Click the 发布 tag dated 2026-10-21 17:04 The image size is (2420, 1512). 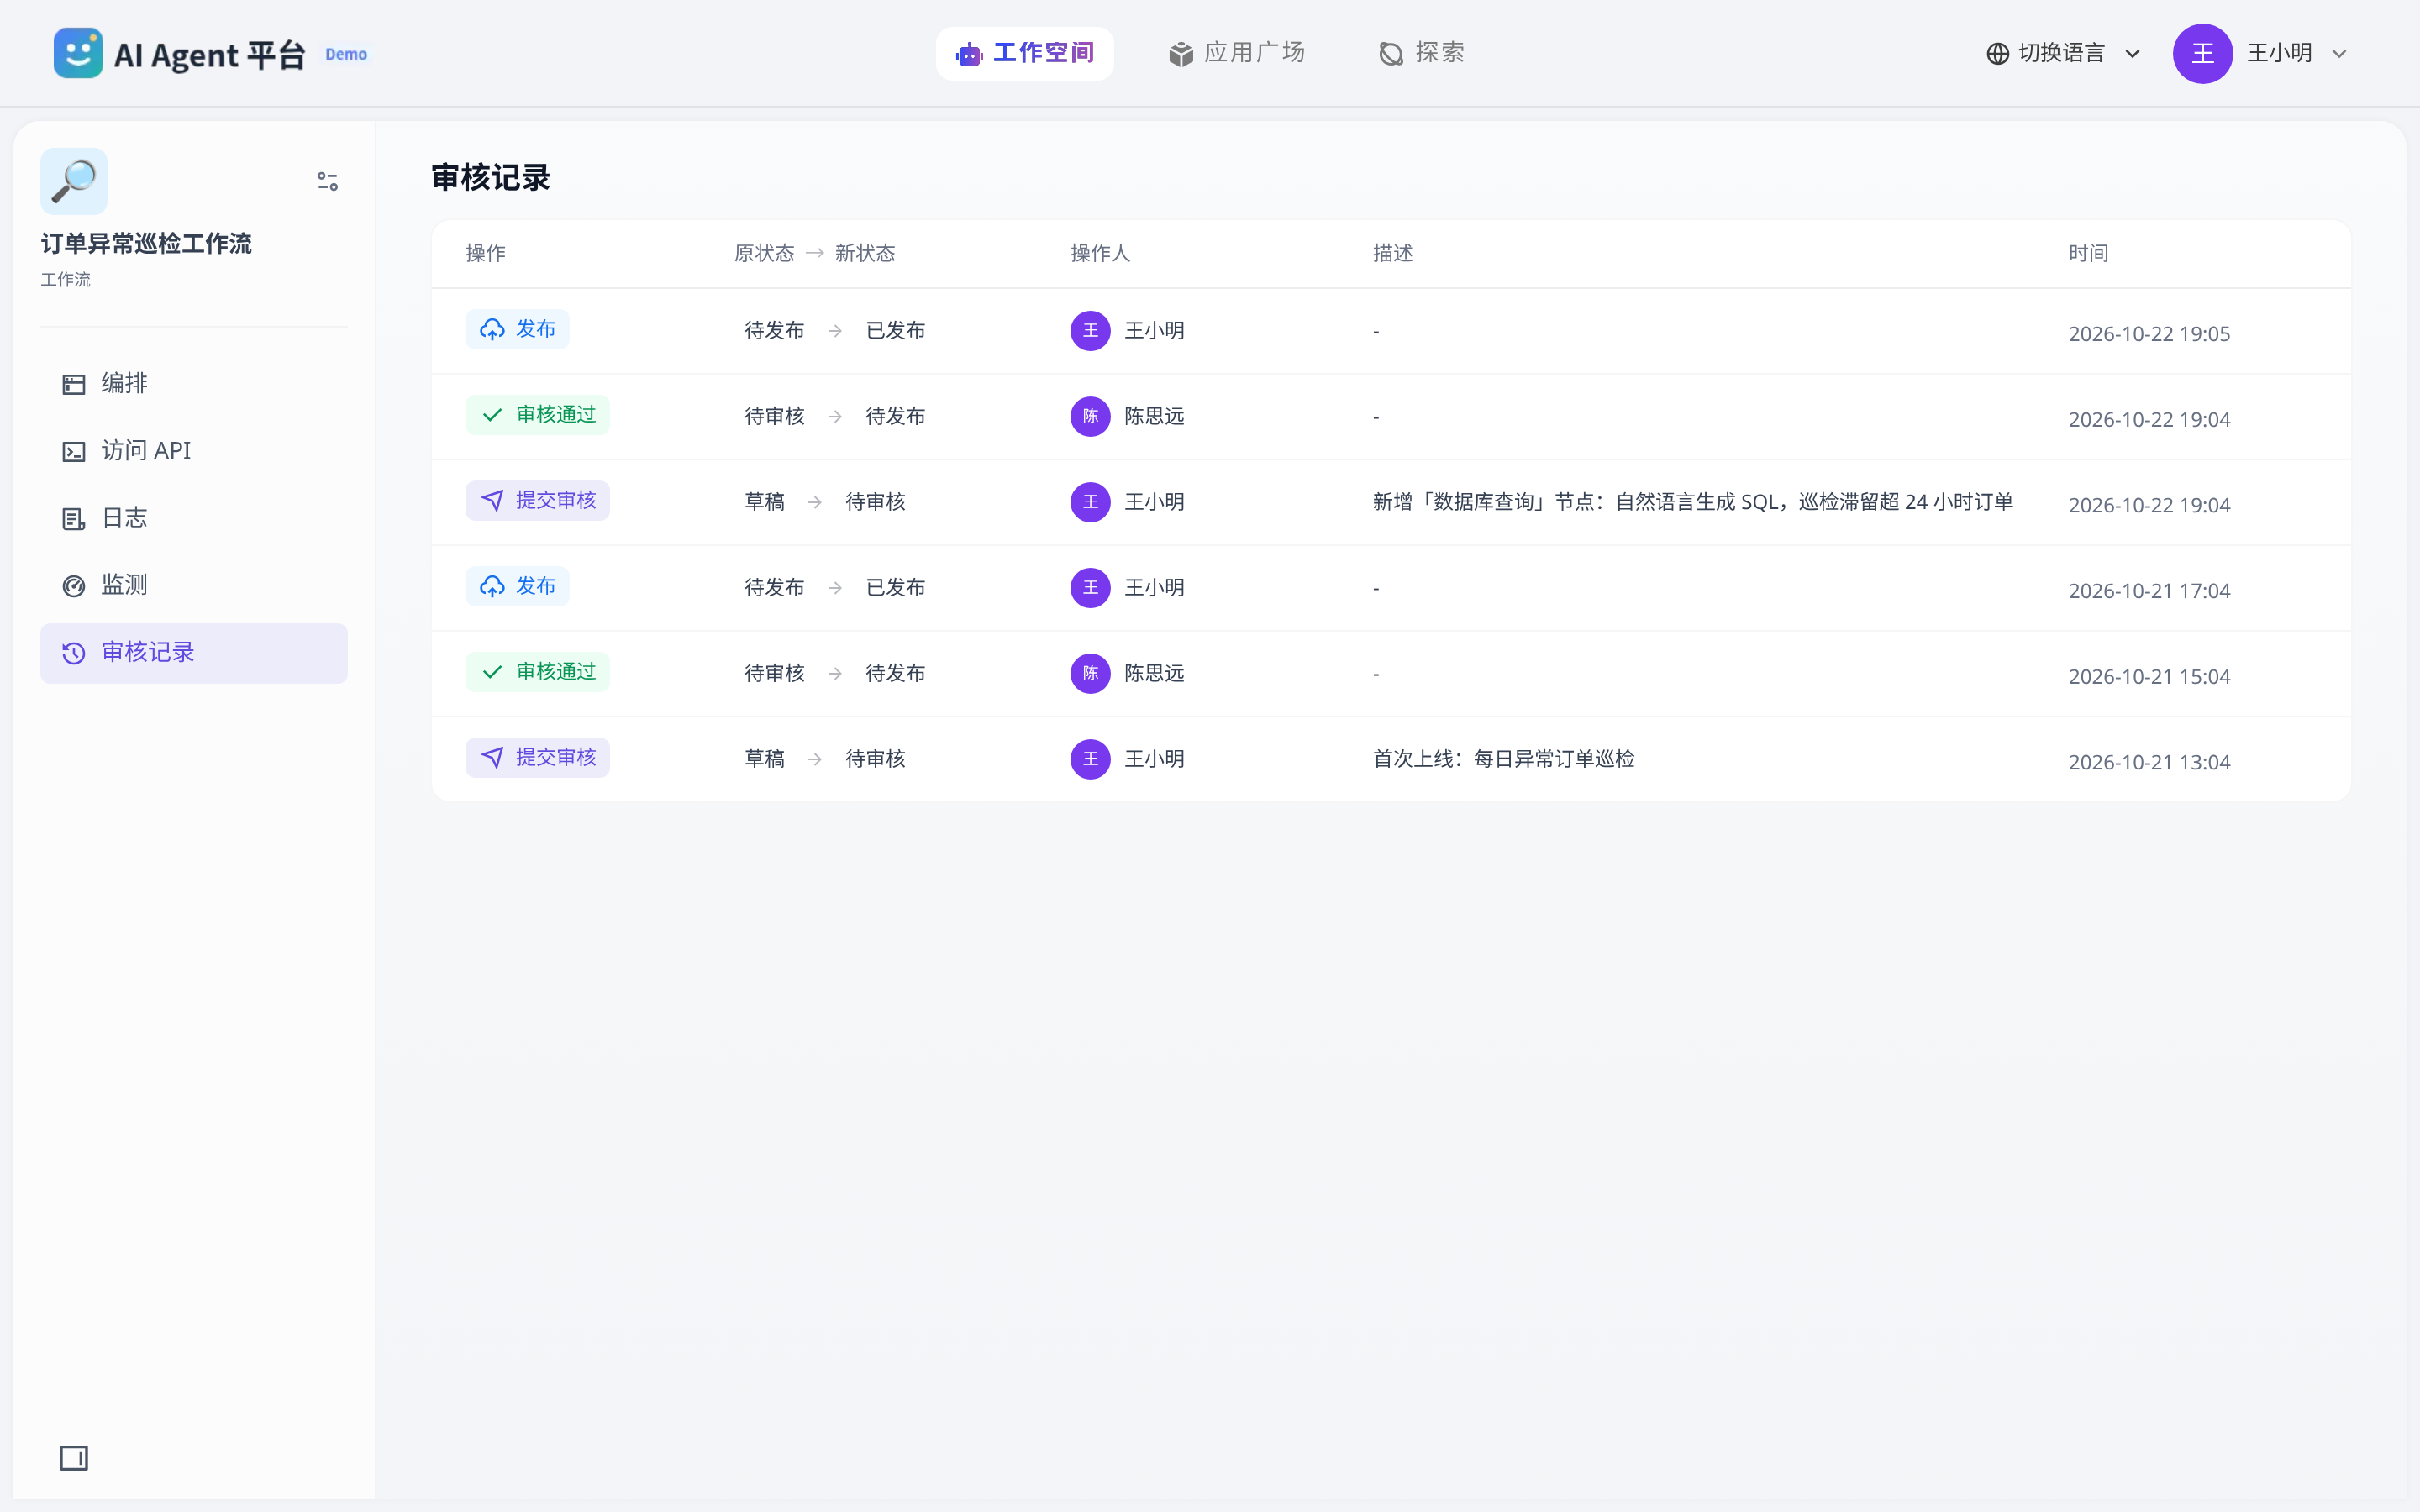(517, 586)
